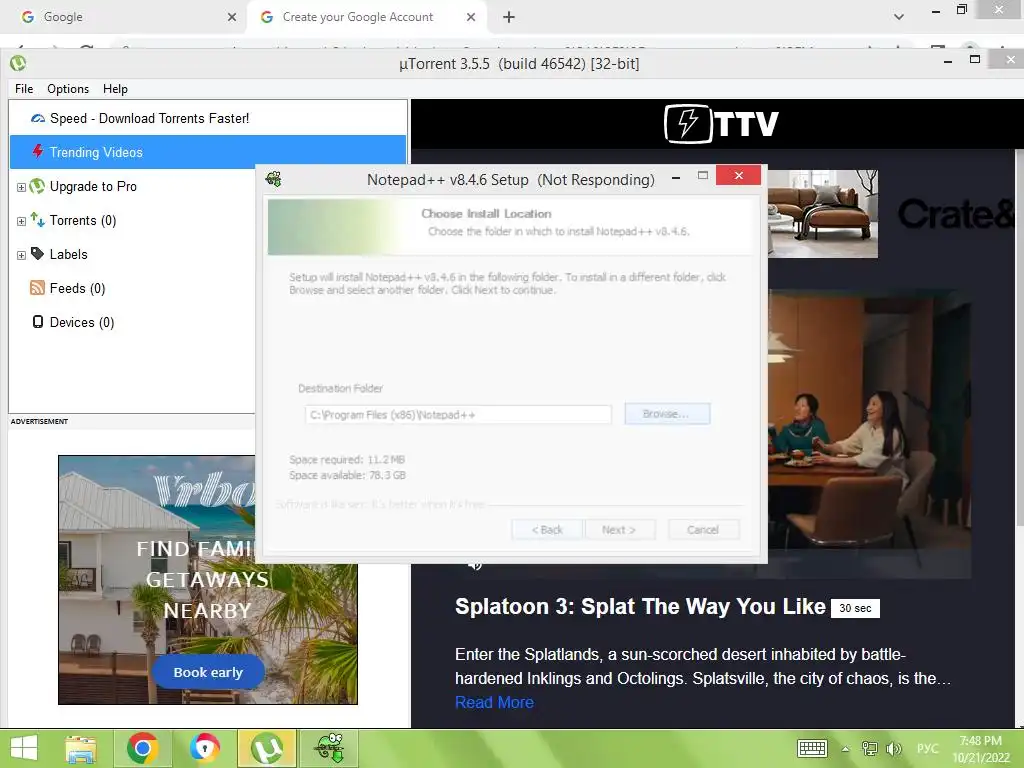Click the 30 sec badge label

tap(855, 608)
